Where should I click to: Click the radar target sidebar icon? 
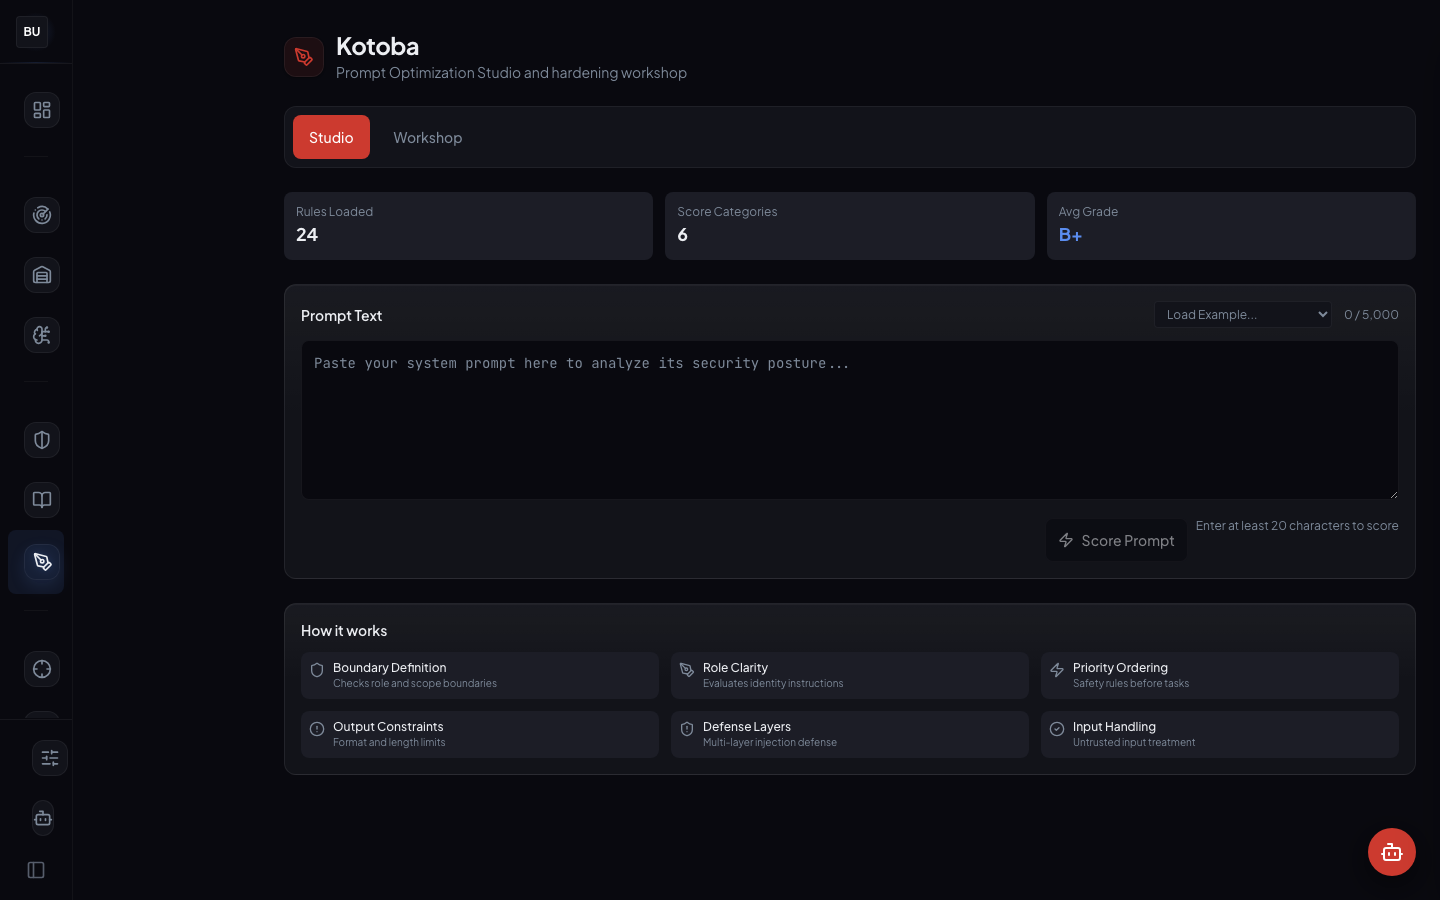click(x=42, y=215)
